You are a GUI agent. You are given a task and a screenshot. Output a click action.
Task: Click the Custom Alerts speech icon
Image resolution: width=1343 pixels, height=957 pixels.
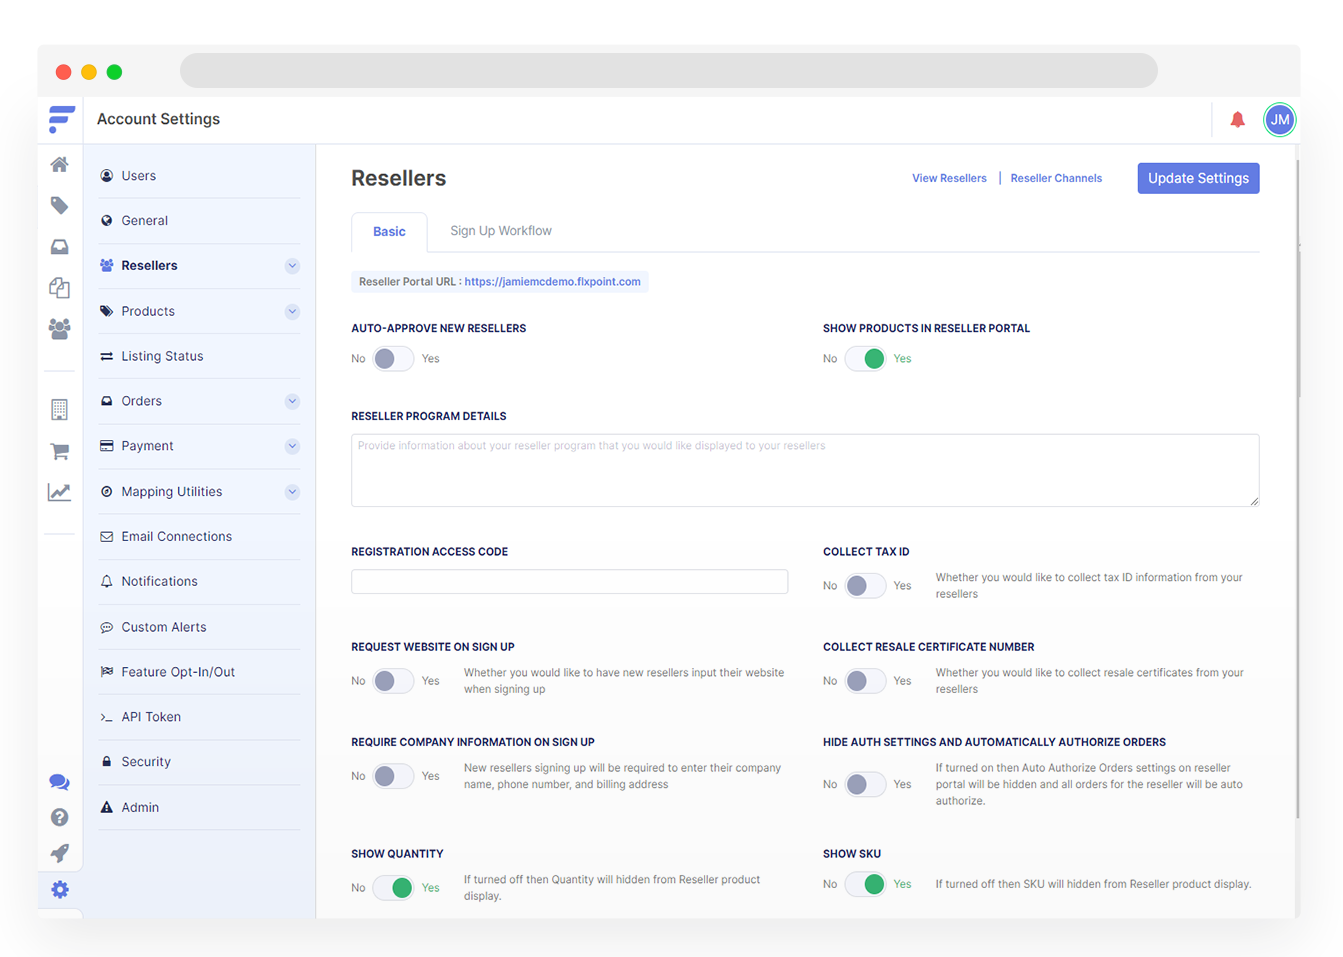pyautogui.click(x=107, y=627)
